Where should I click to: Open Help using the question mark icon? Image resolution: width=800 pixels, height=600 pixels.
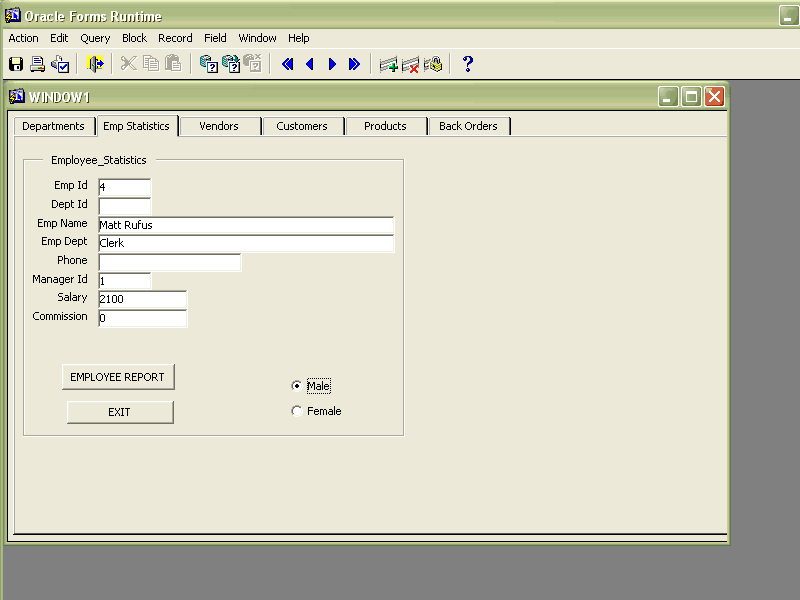467,64
